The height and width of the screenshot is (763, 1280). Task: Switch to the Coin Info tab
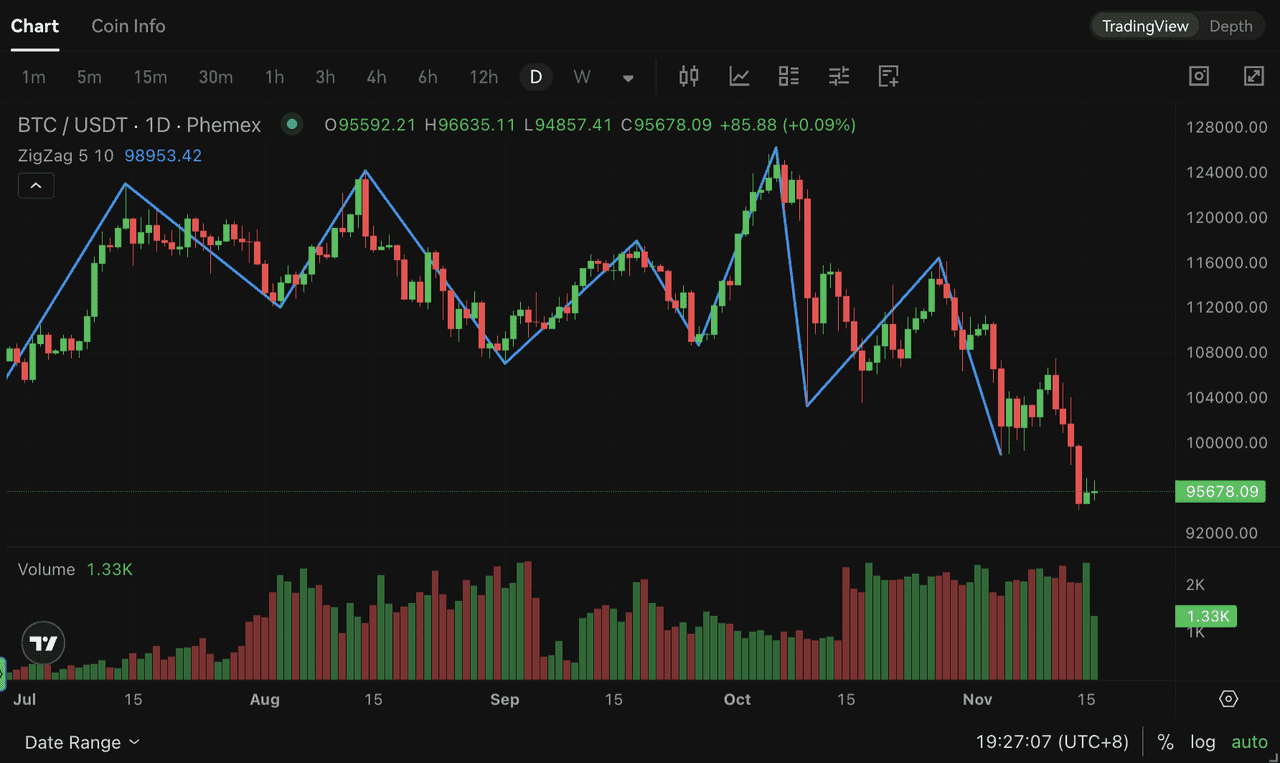tap(128, 26)
